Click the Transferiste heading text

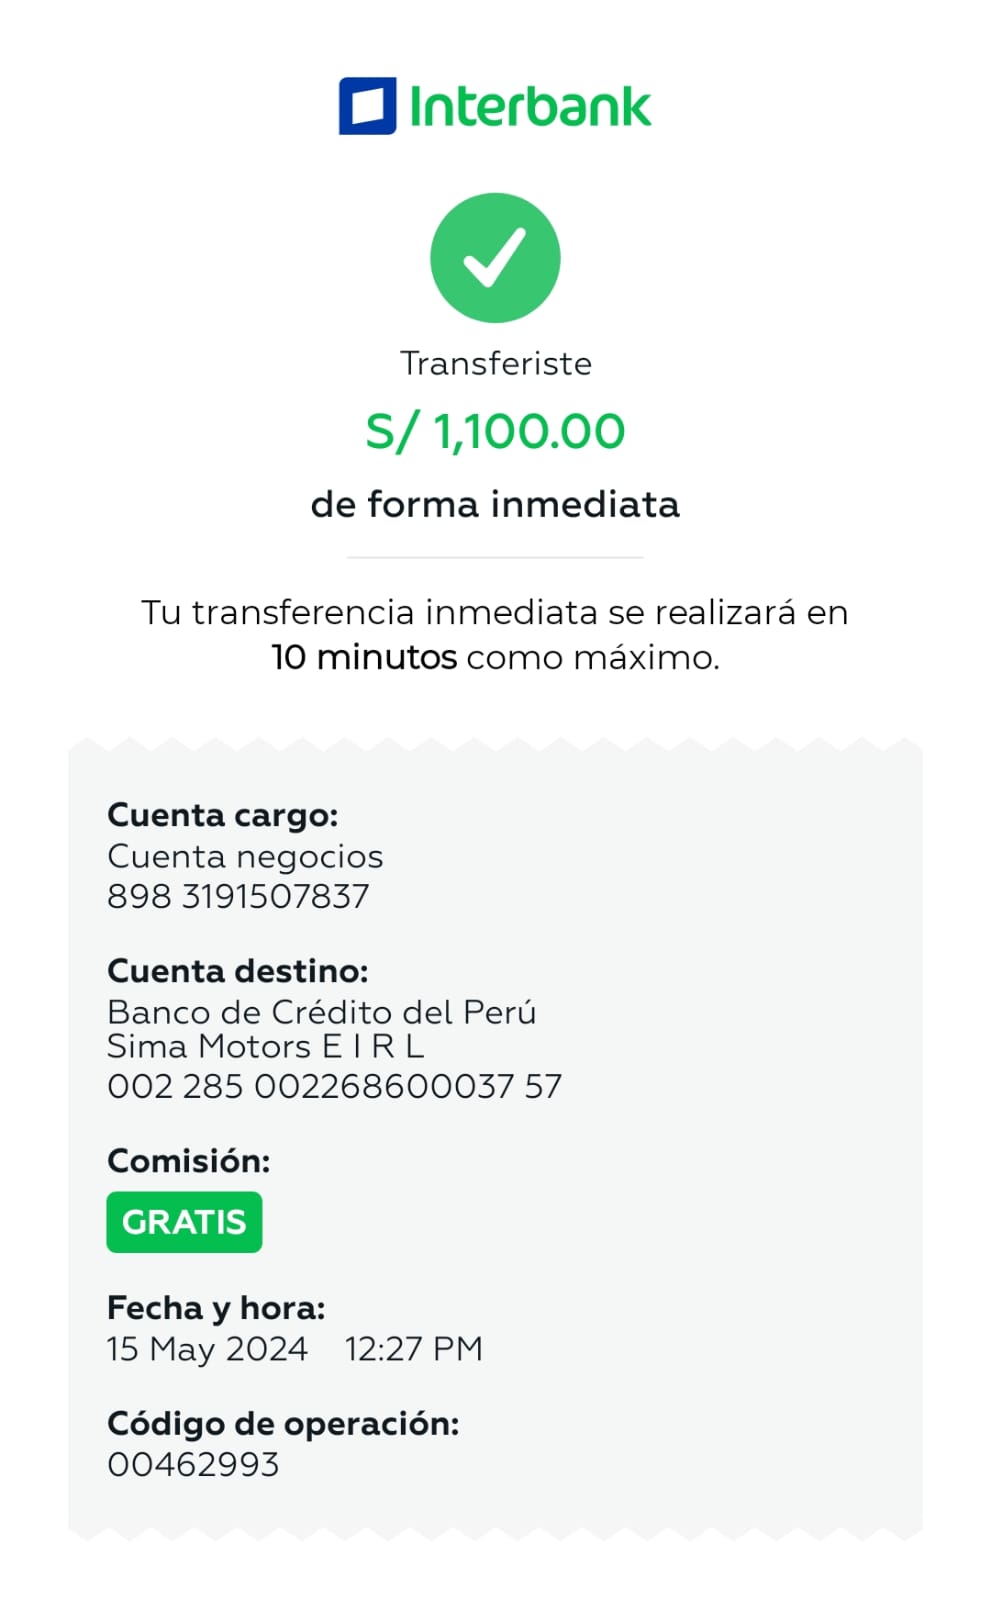click(x=495, y=363)
